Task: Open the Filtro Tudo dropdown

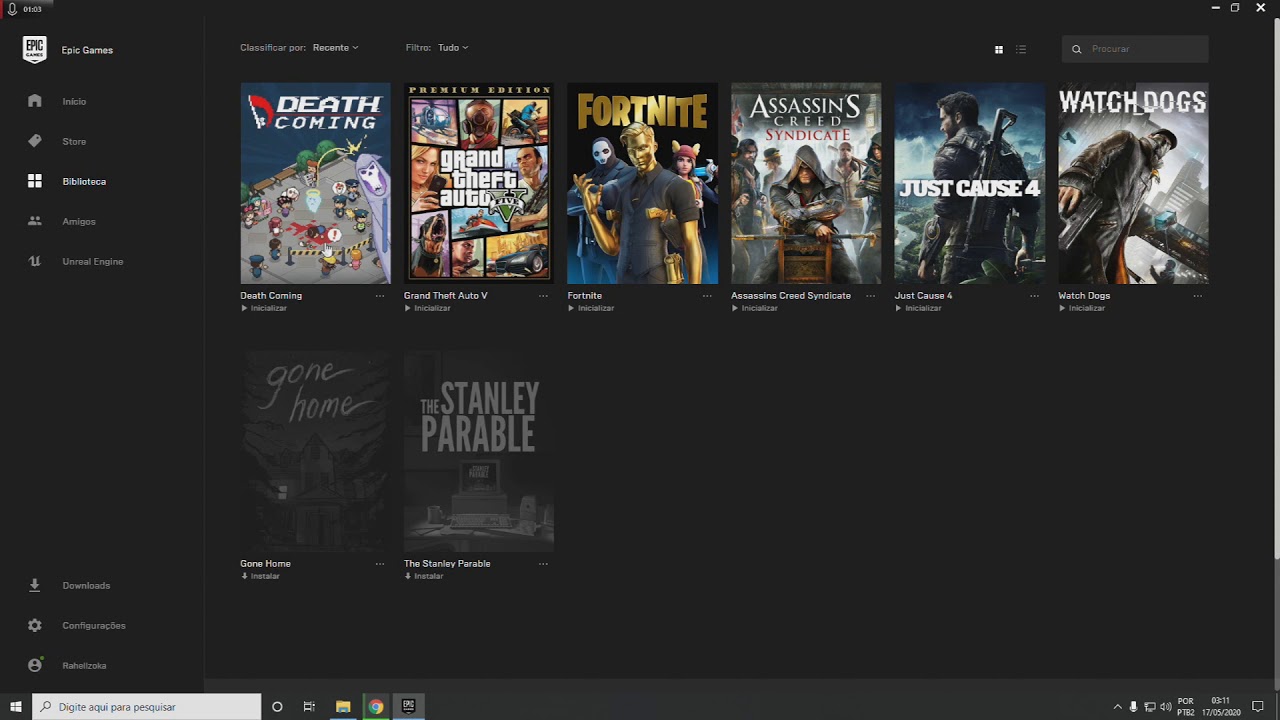Action: click(453, 48)
